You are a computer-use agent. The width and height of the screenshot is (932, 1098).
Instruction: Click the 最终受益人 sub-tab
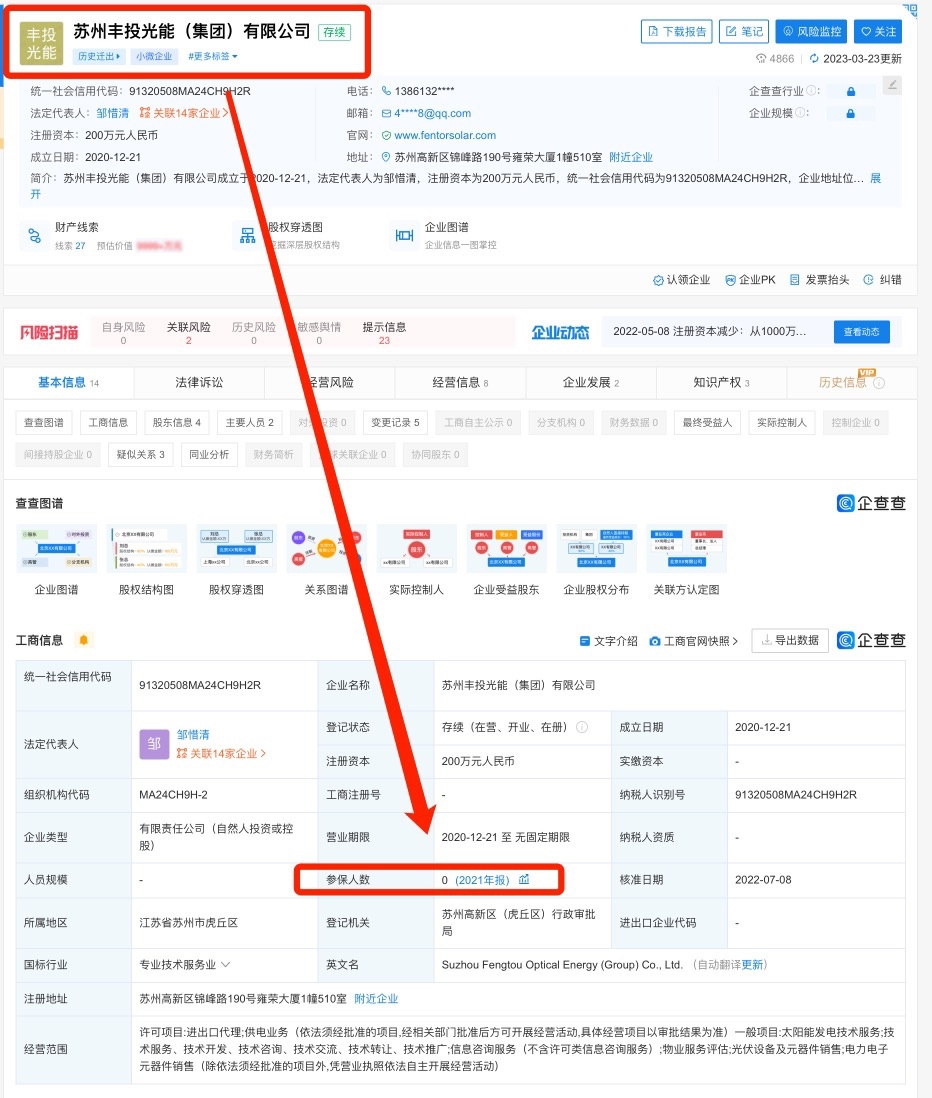[x=707, y=422]
